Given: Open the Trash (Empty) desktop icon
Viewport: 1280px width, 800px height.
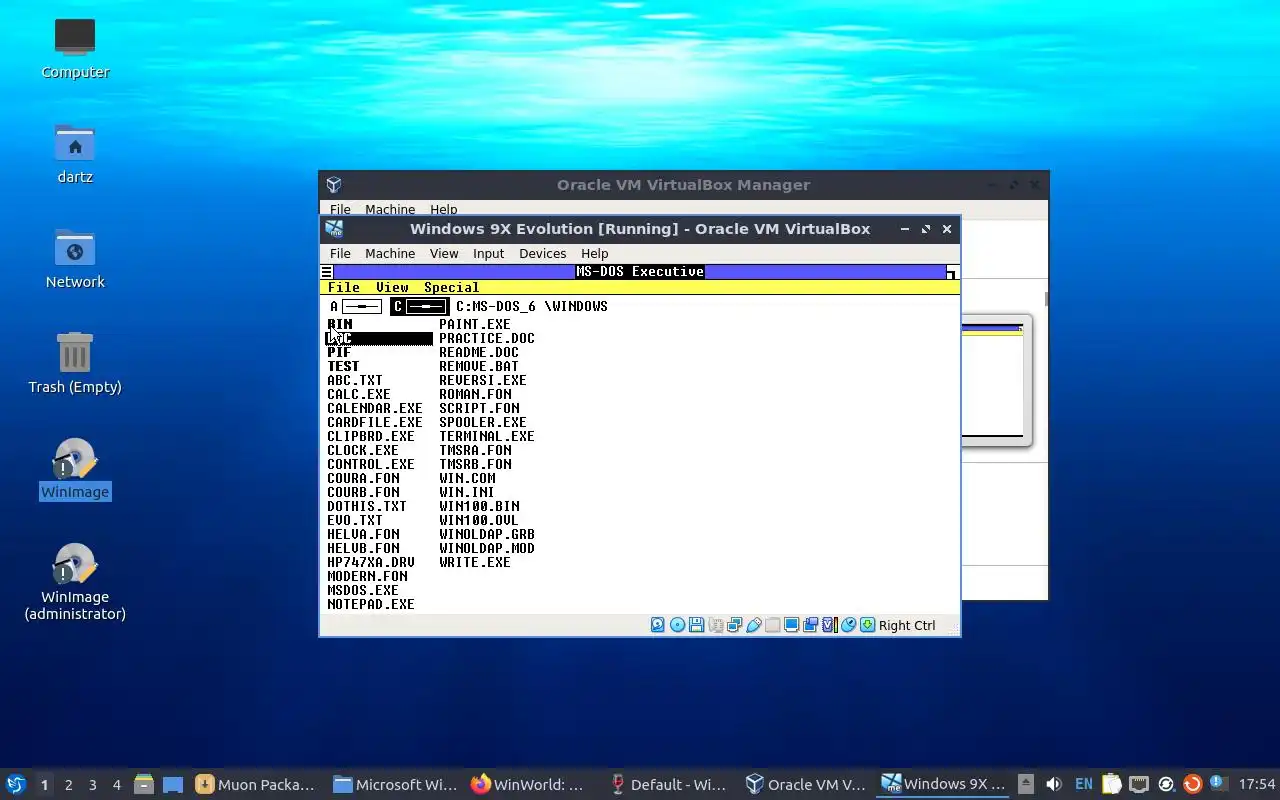Looking at the screenshot, I should coord(75,362).
